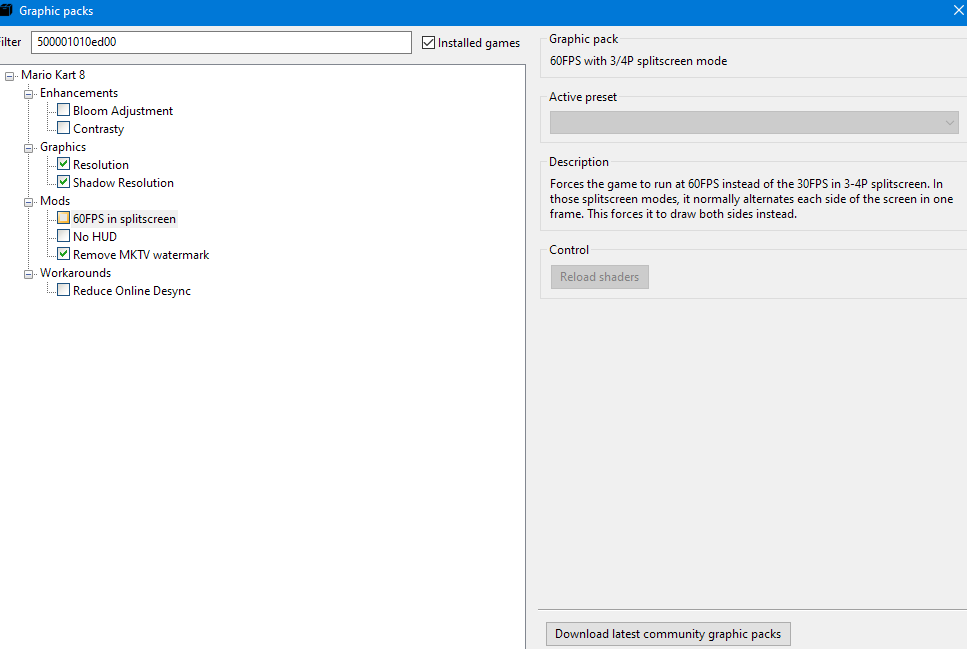This screenshot has width=967, height=649.
Task: Close the Graphic packs window
Action: click(959, 10)
